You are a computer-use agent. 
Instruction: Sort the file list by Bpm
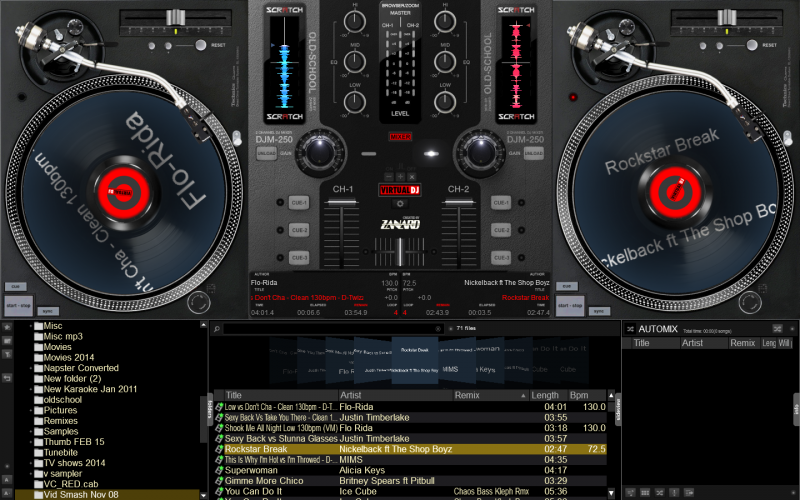tap(587, 395)
